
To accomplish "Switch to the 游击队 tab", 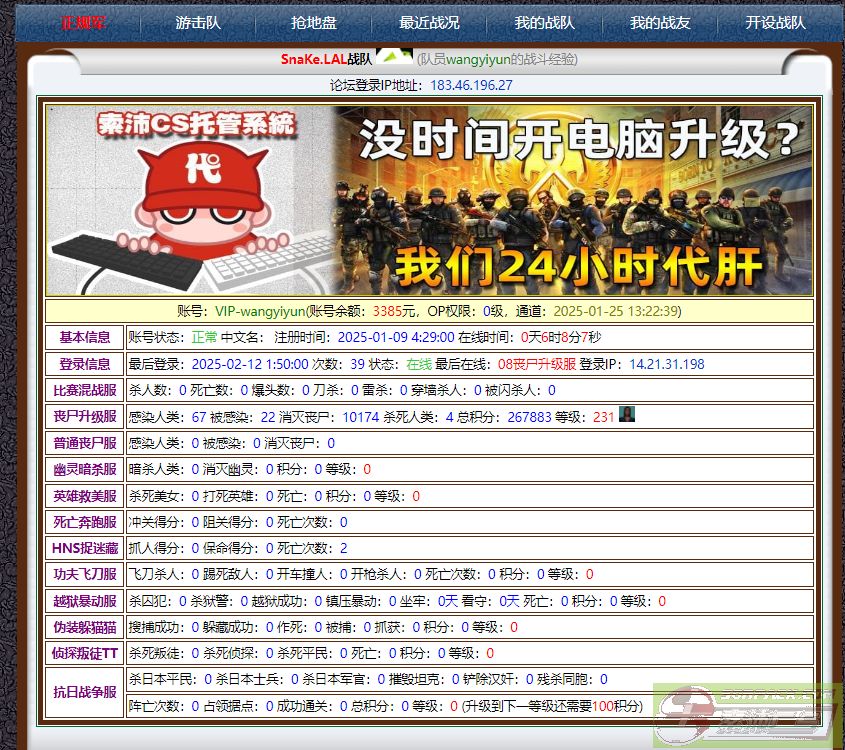I will click(198, 23).
